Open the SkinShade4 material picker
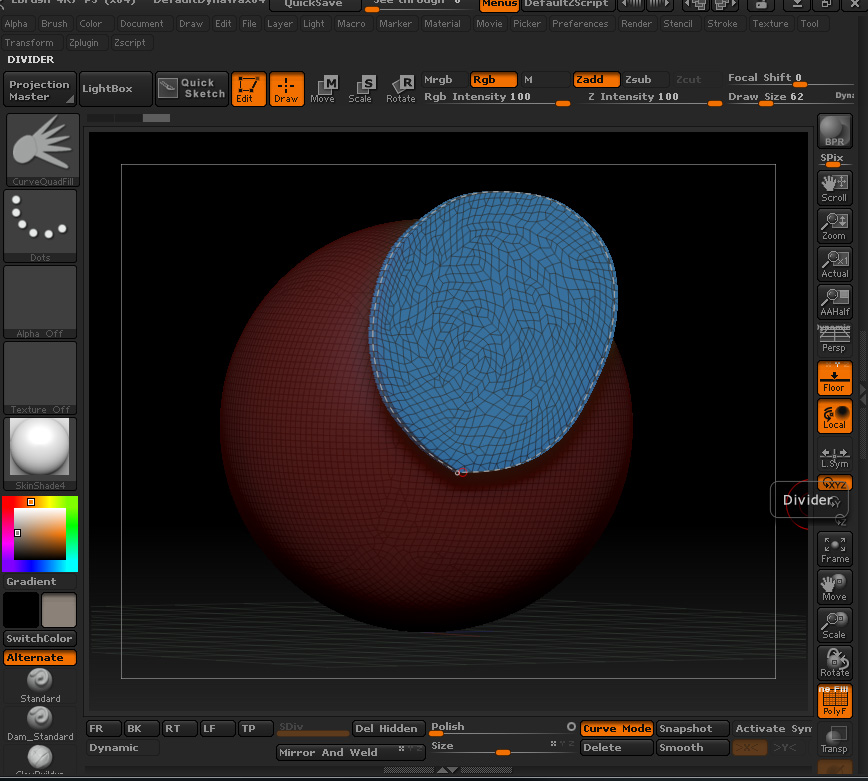 click(40, 454)
